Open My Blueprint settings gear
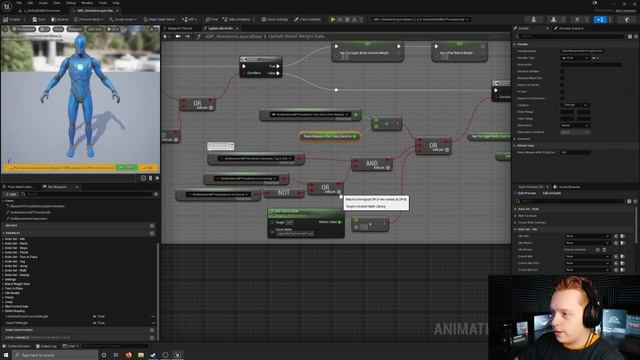The width and height of the screenshot is (640, 360). [x=156, y=194]
